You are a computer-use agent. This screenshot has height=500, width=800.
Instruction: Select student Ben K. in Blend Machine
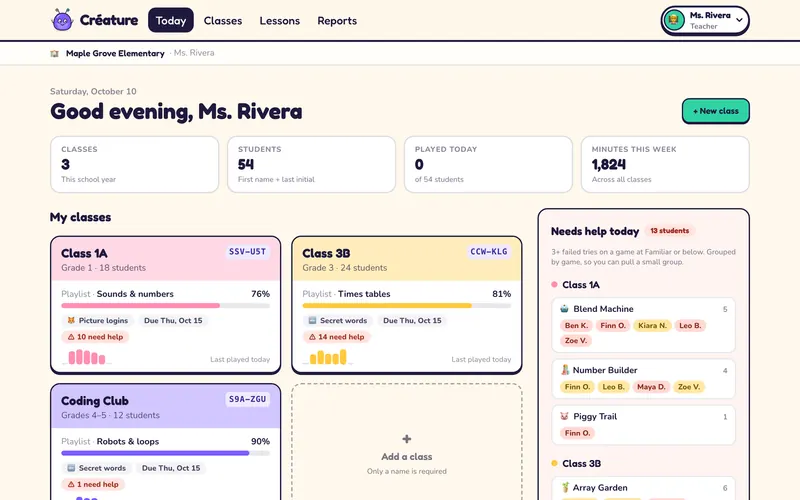click(x=577, y=326)
